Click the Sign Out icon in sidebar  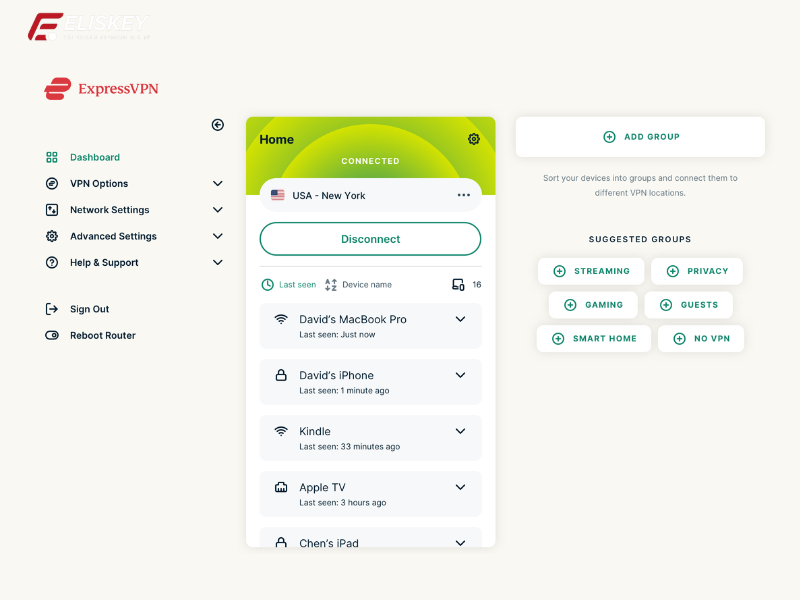(52, 309)
